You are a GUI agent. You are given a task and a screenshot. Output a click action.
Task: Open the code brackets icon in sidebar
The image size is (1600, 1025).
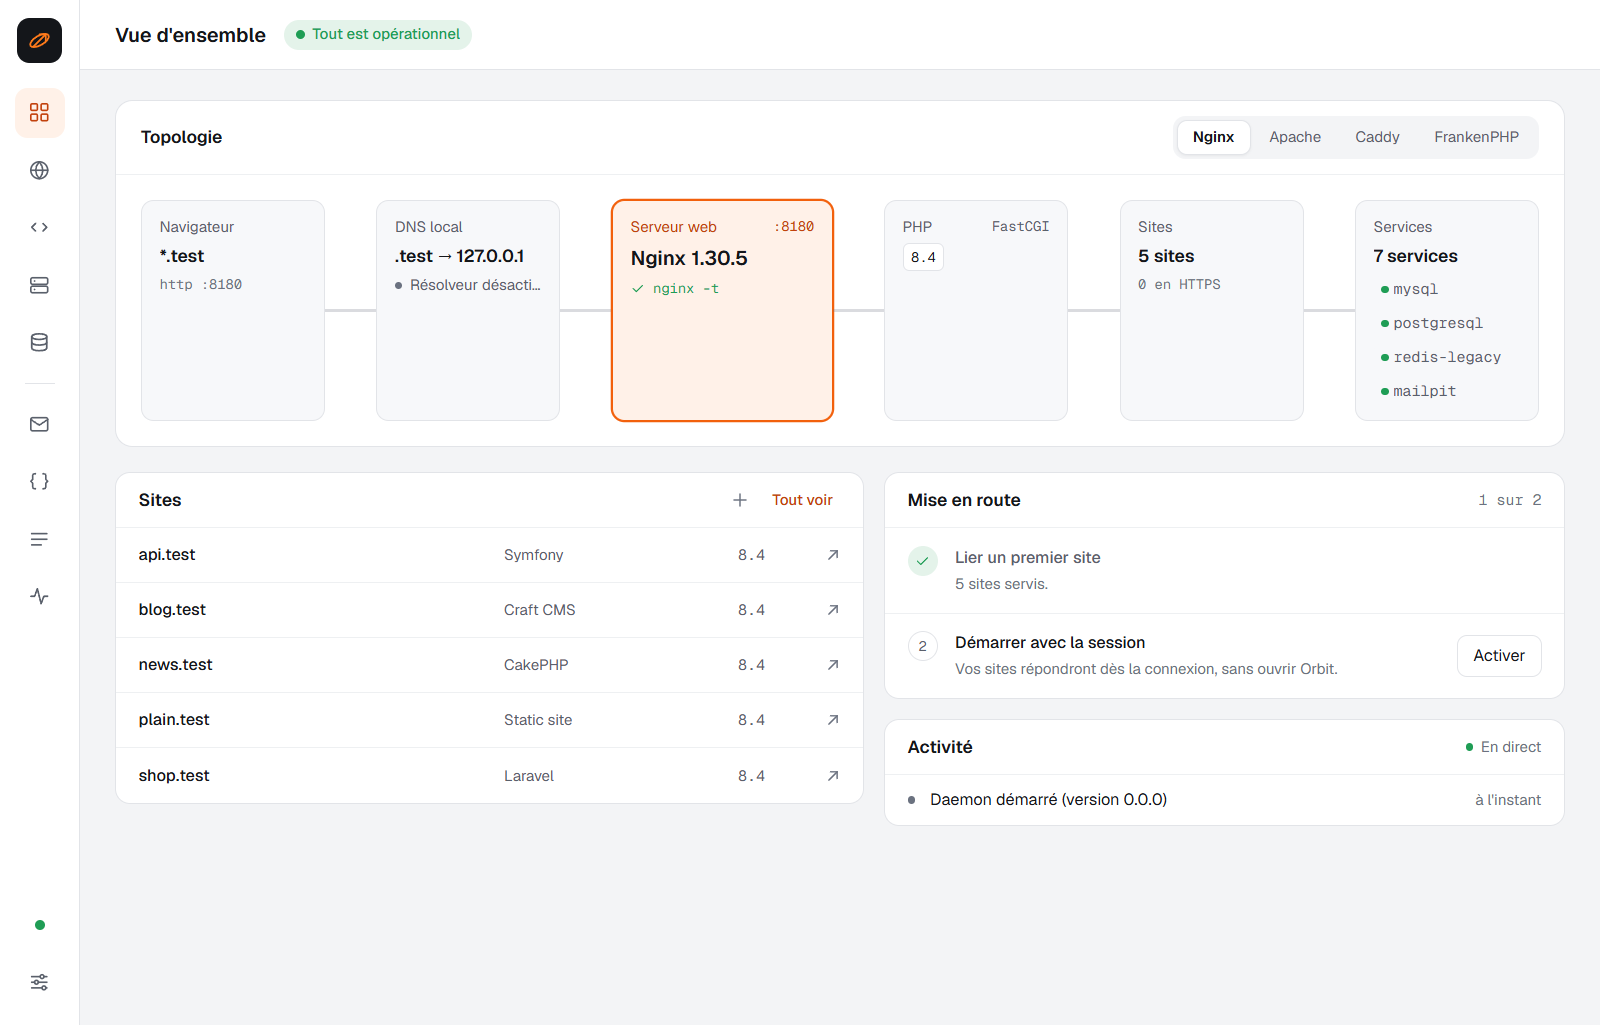coord(39,227)
